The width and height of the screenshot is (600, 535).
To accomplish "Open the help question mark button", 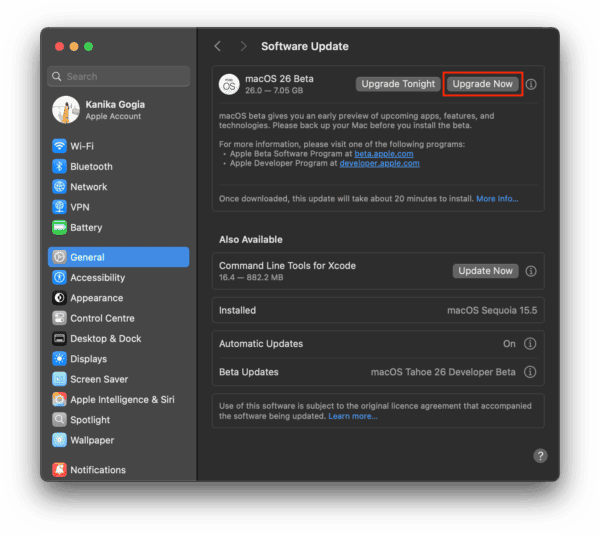I will [540, 456].
